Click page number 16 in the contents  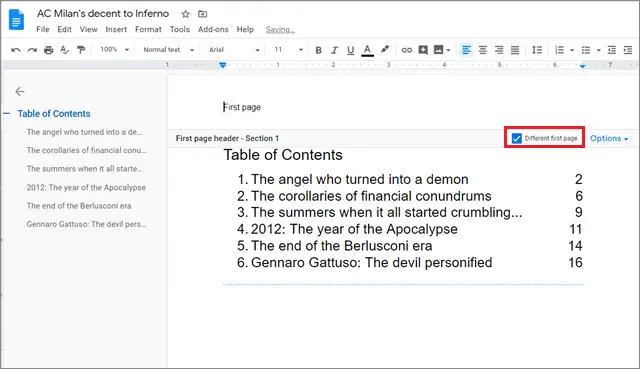pyautogui.click(x=575, y=262)
